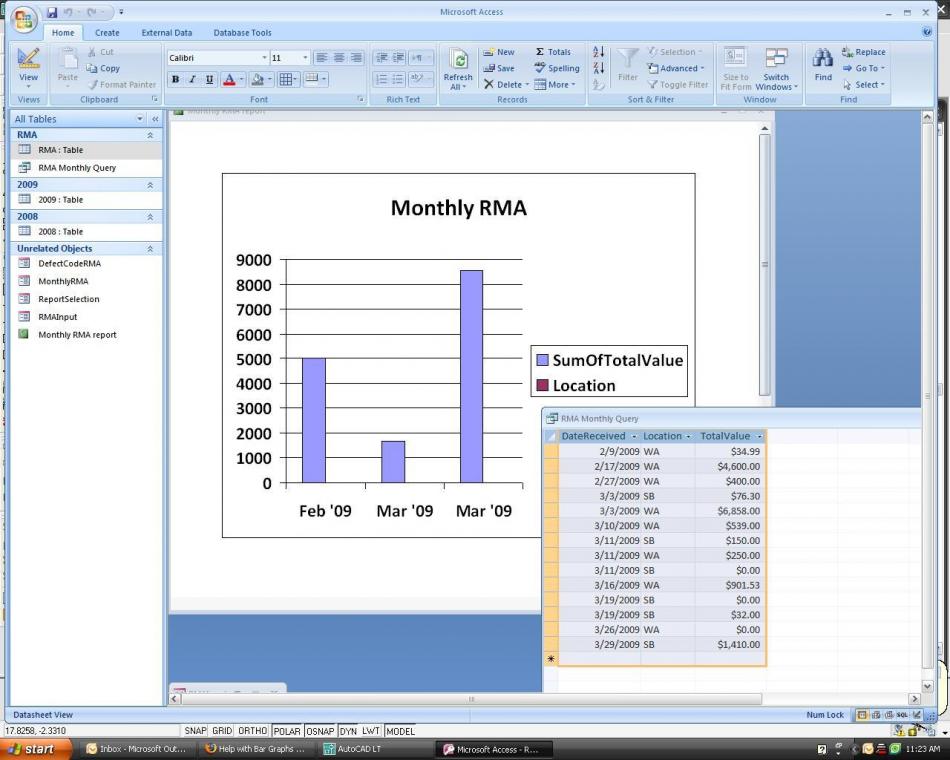Sort descending Z to A

(599, 68)
